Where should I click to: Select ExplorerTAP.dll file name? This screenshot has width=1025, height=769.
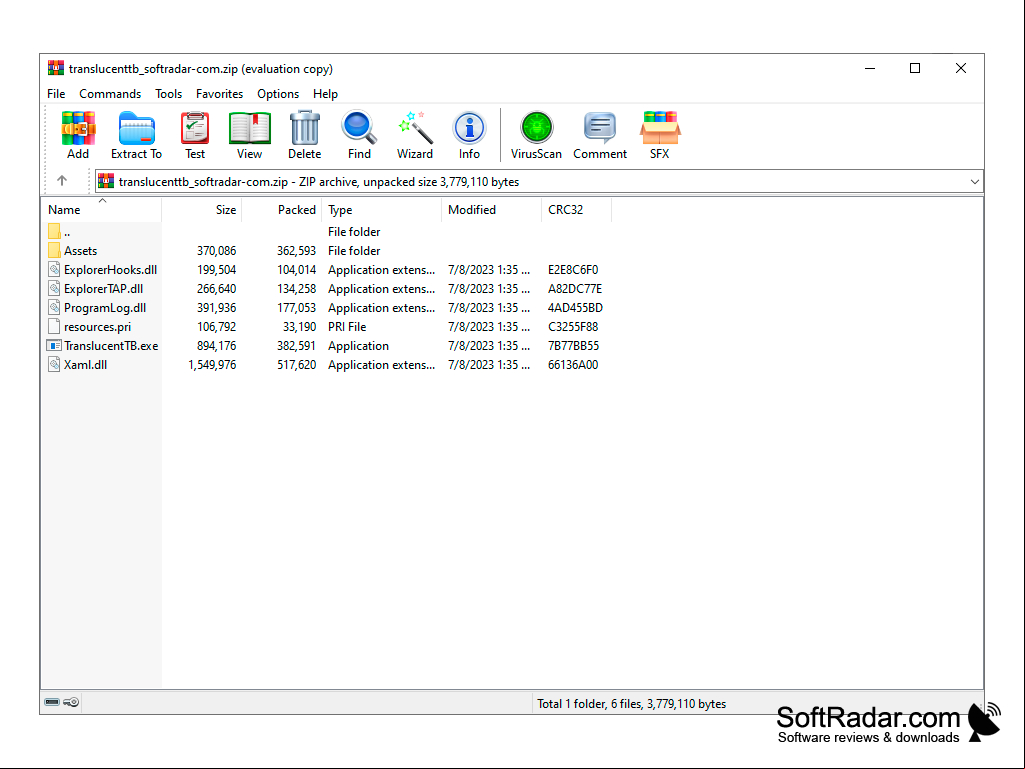pyautogui.click(x=103, y=288)
